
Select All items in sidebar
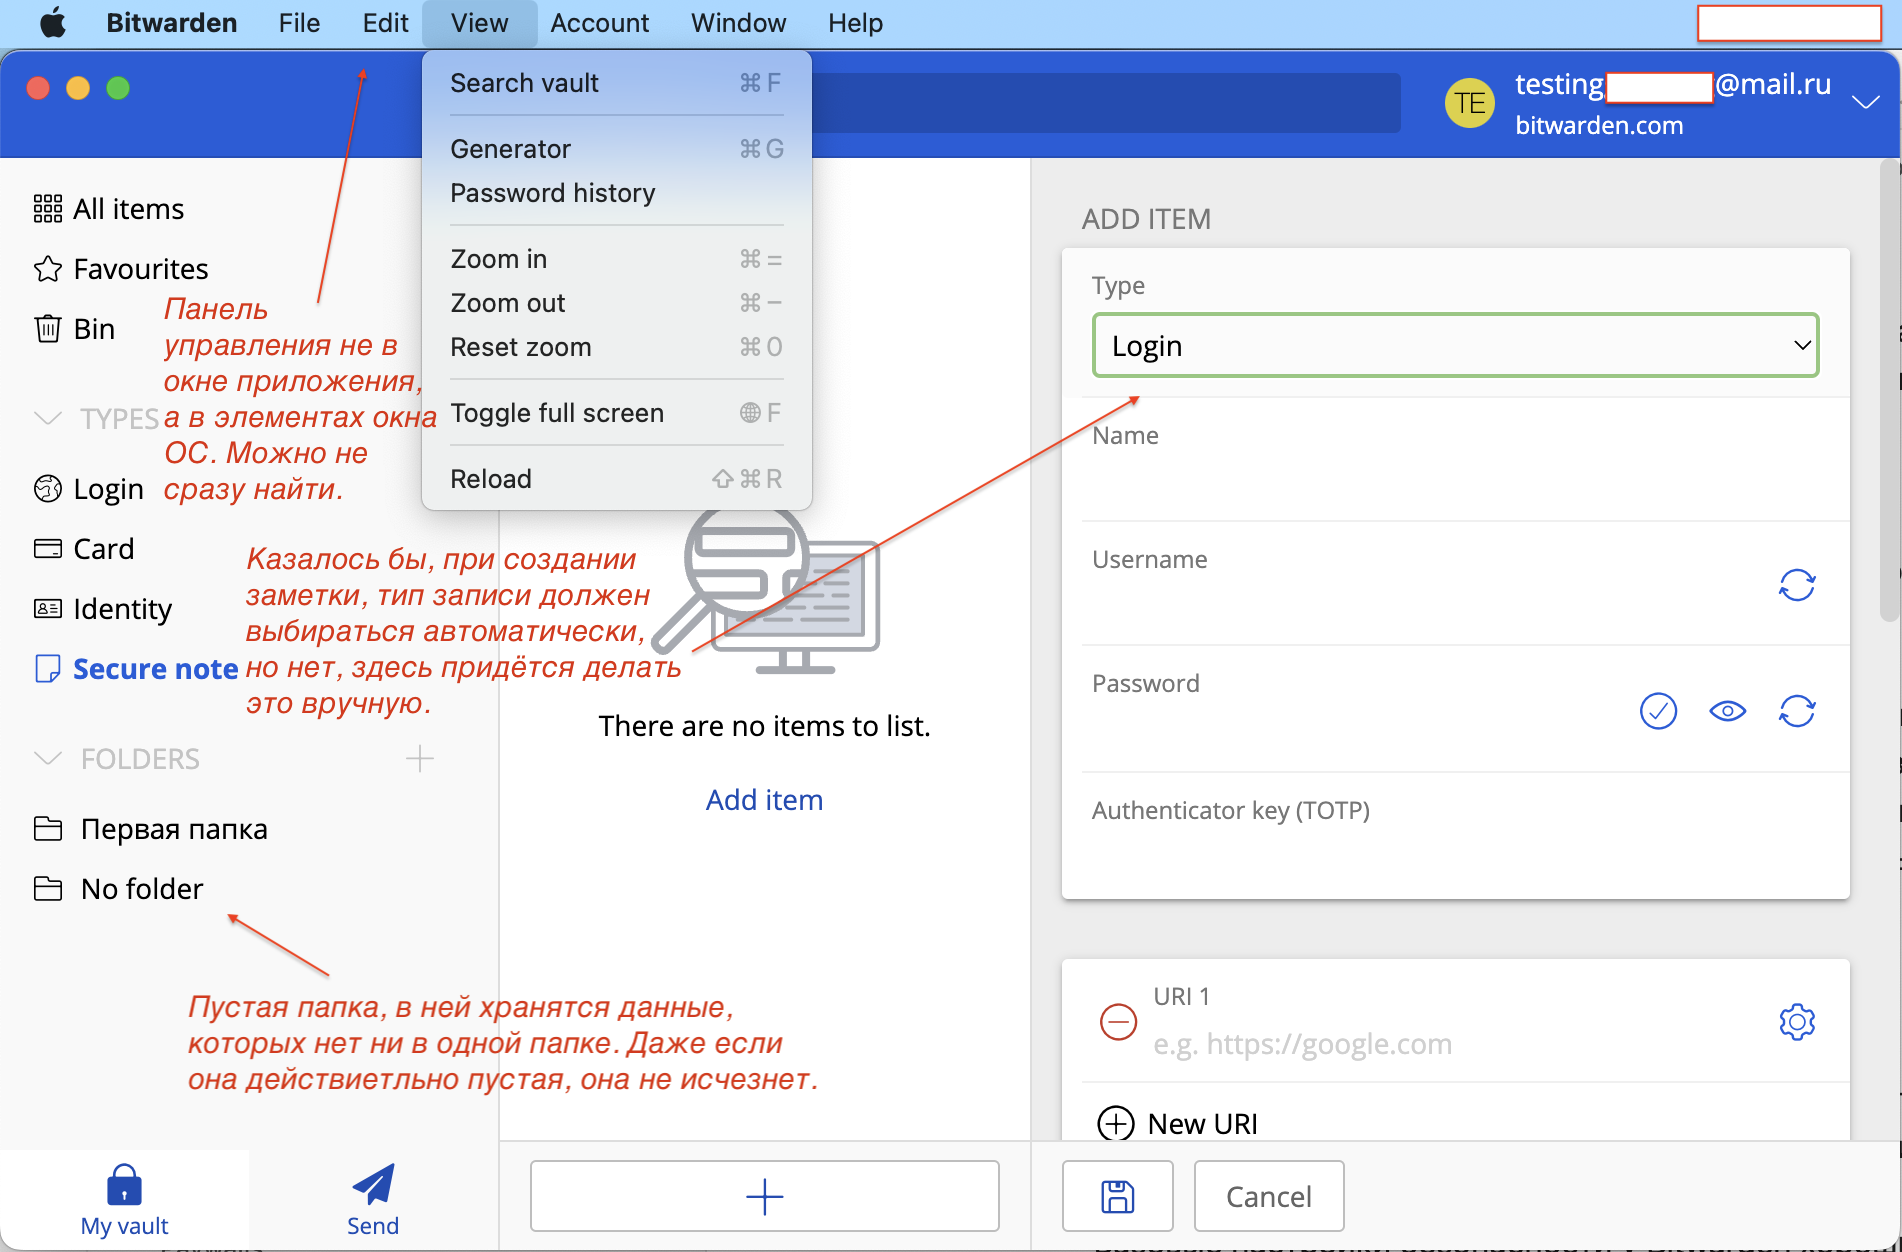pyautogui.click(x=129, y=209)
